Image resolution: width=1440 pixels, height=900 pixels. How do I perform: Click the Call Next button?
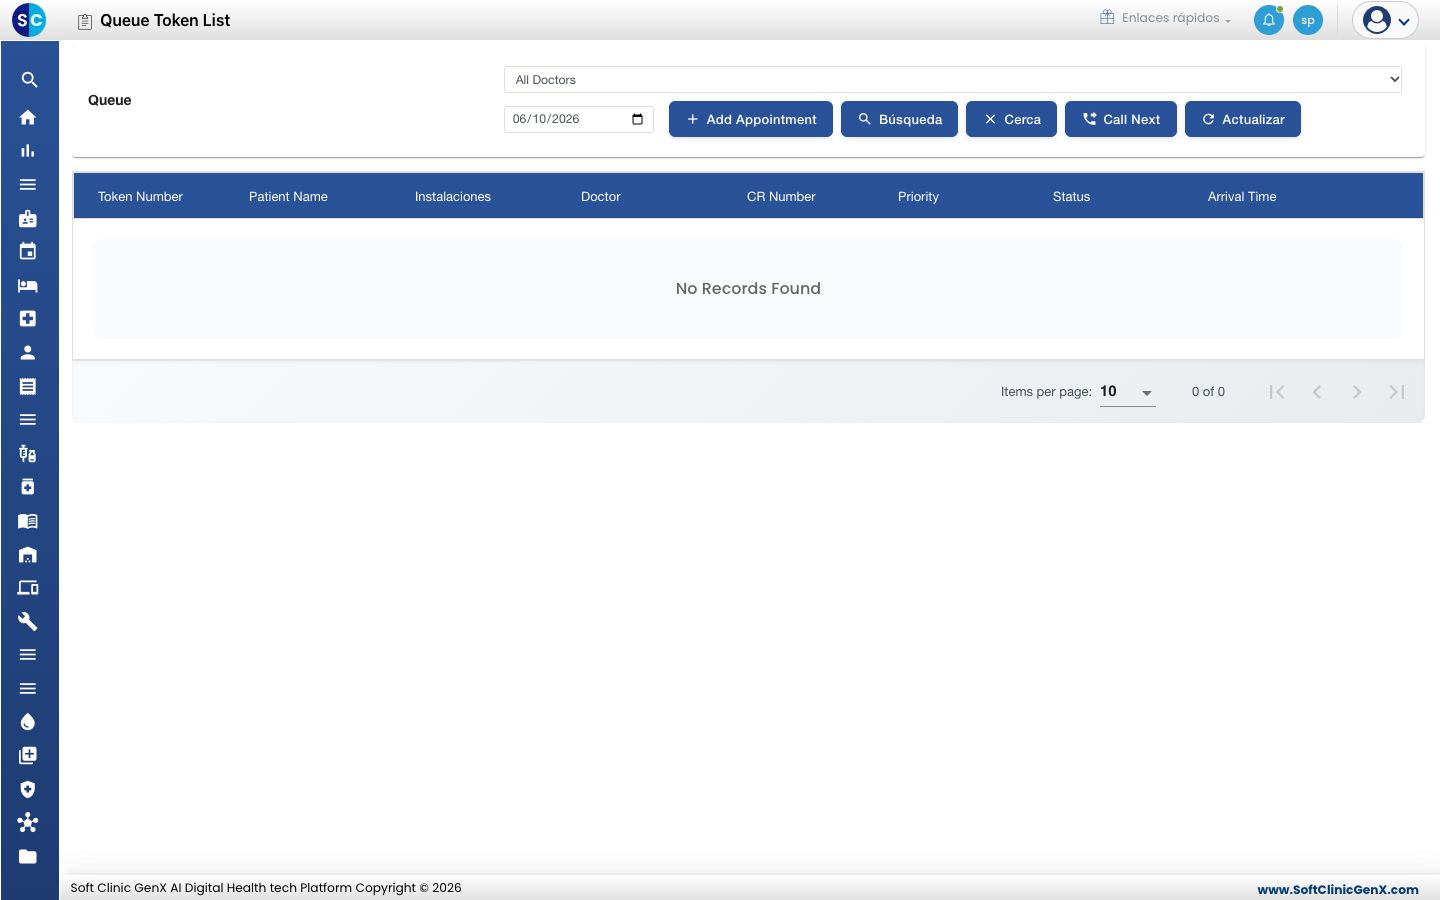pyautogui.click(x=1121, y=119)
